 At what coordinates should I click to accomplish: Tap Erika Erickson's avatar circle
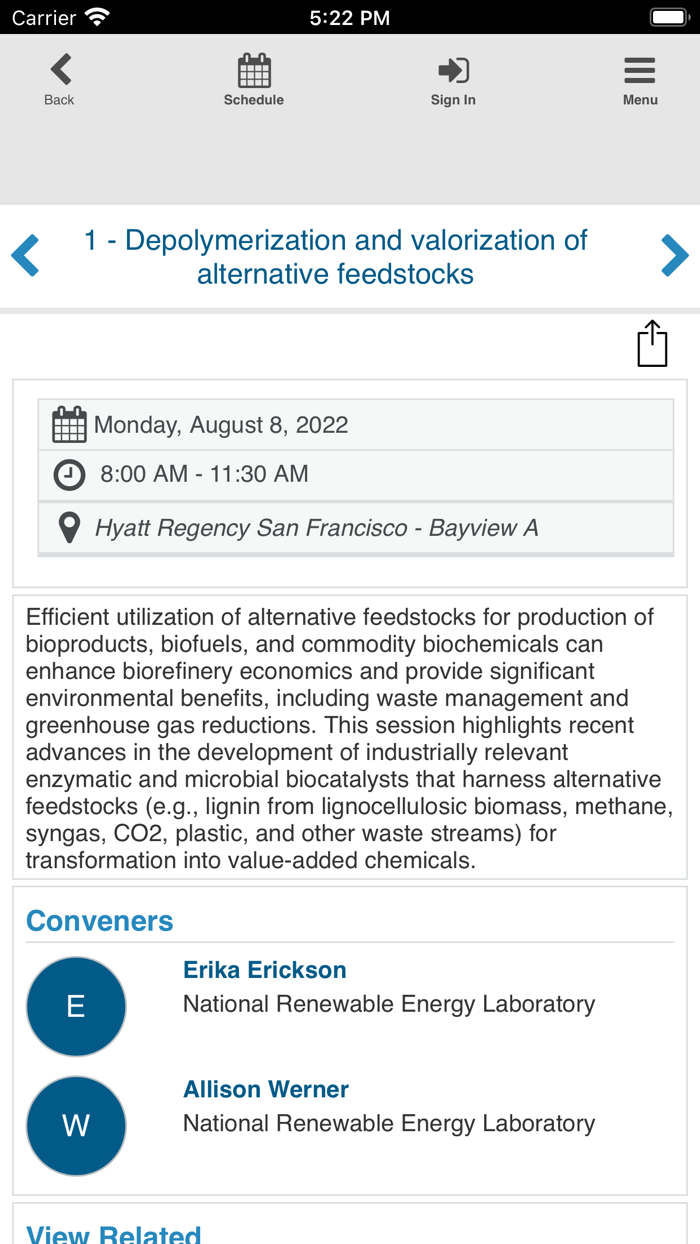point(76,1006)
